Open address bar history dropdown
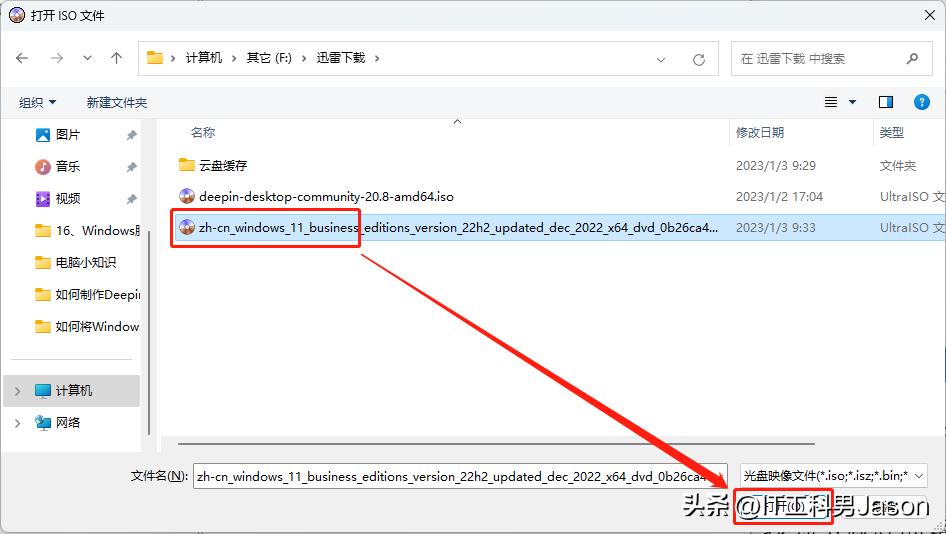This screenshot has height=534, width=946. tap(661, 59)
